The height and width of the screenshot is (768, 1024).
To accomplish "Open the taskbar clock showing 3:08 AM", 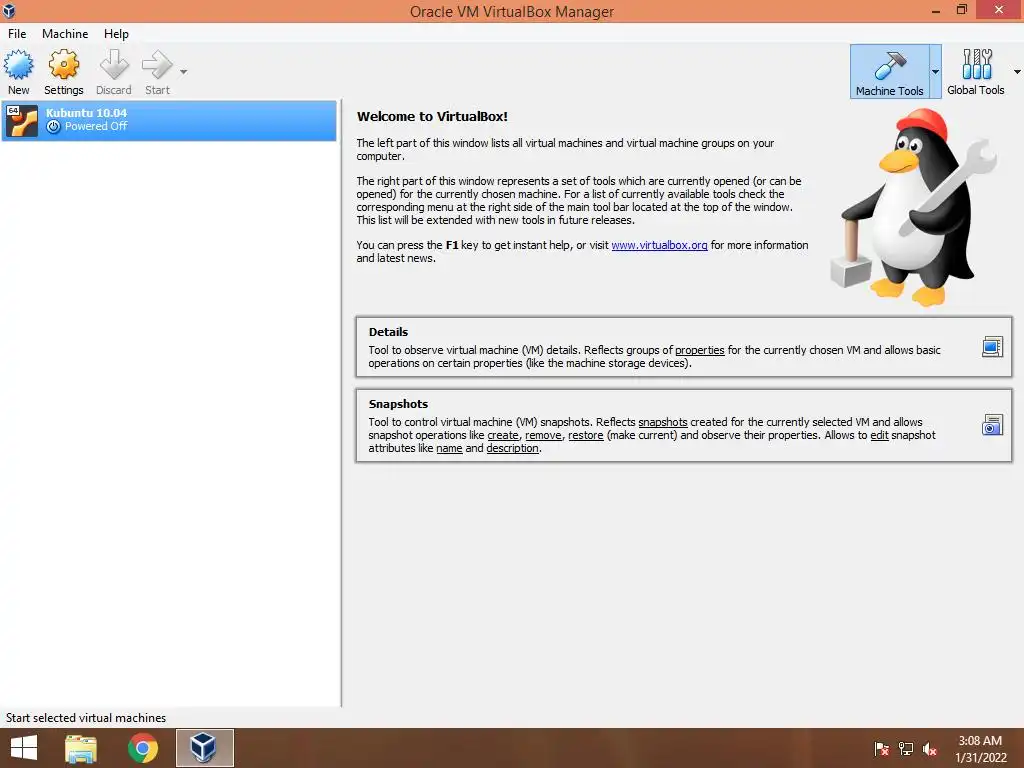I will [x=980, y=749].
